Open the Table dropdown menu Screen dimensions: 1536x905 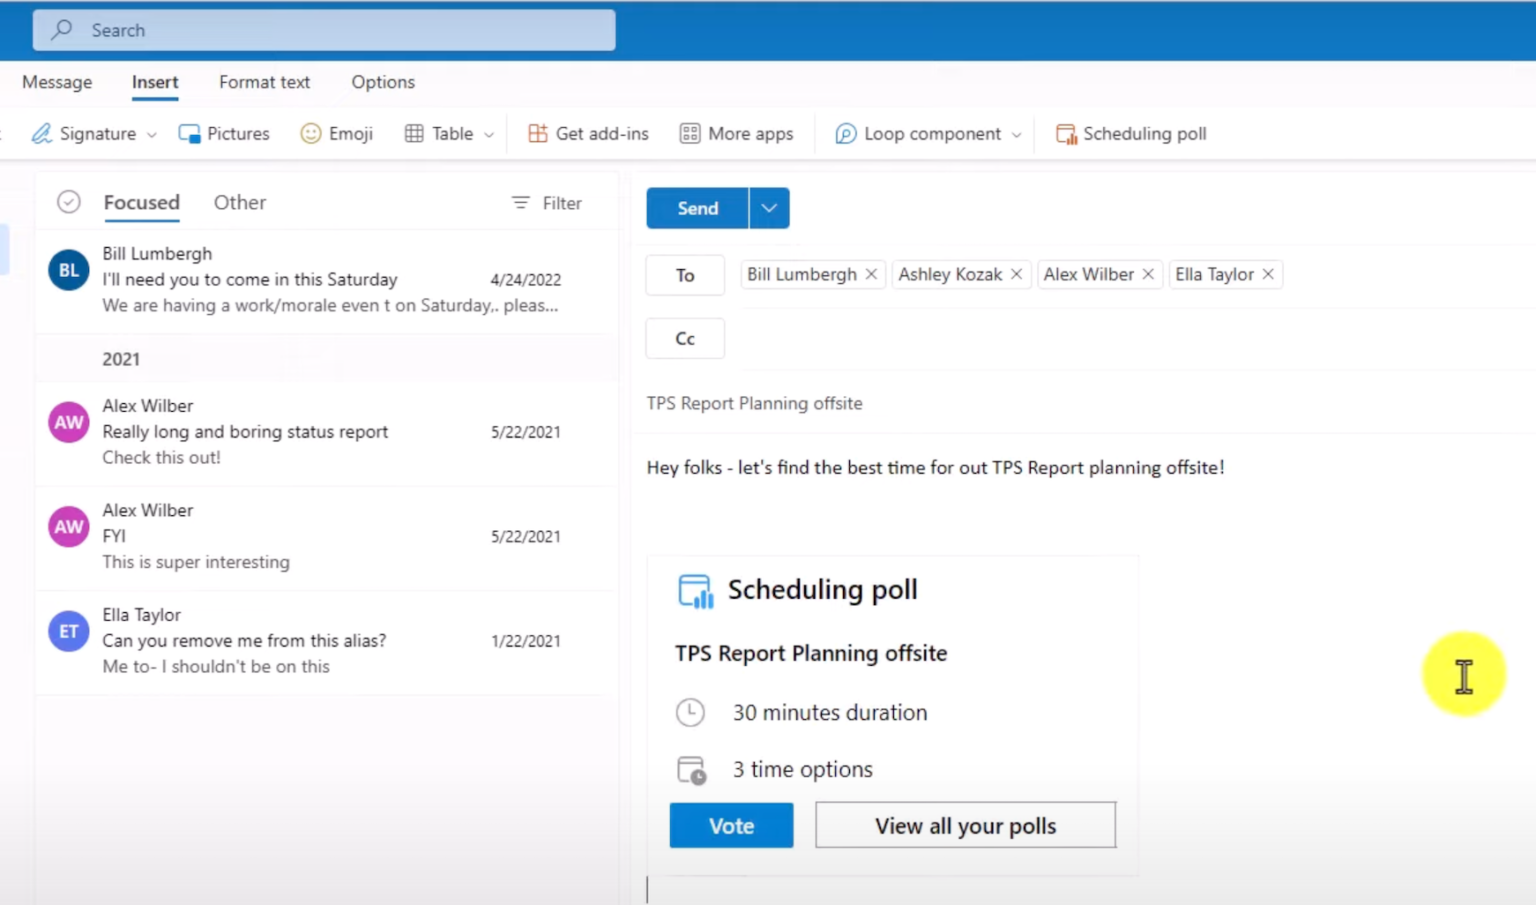pos(488,133)
